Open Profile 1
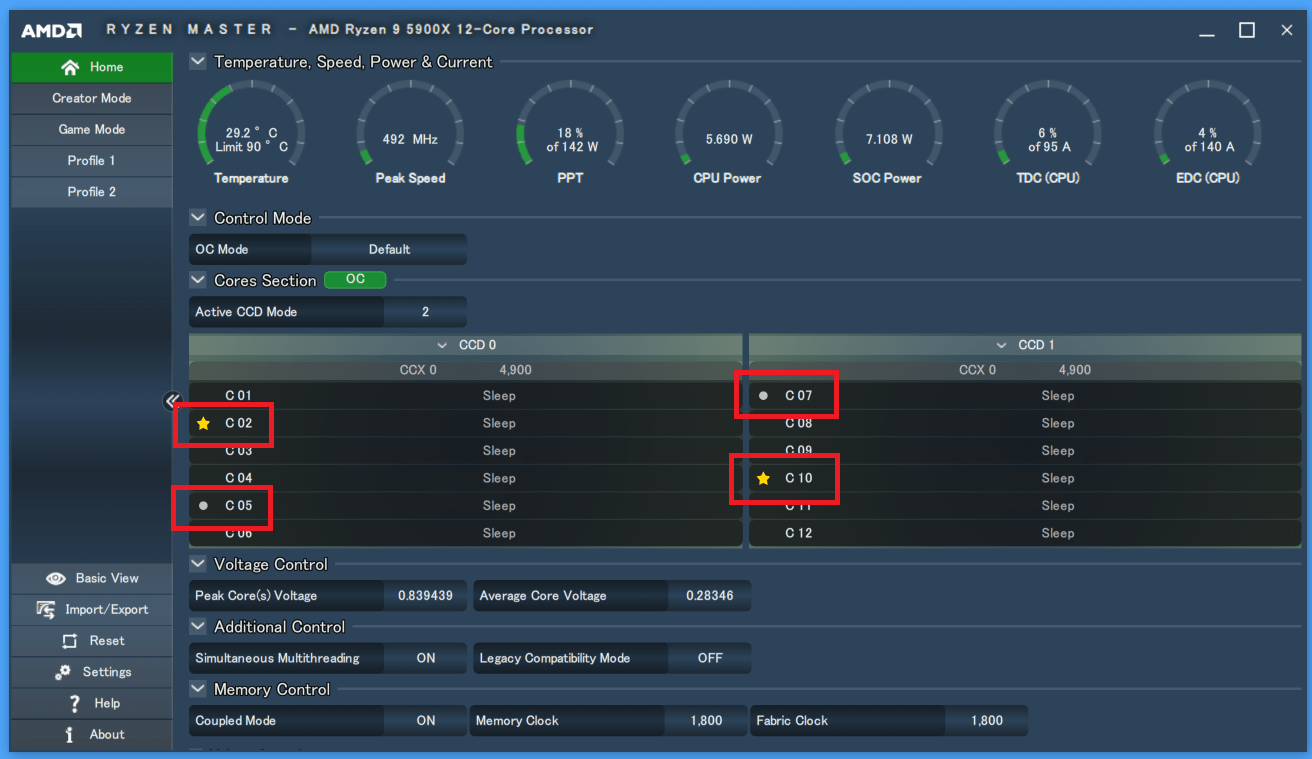Image resolution: width=1312 pixels, height=759 pixels. [x=92, y=160]
